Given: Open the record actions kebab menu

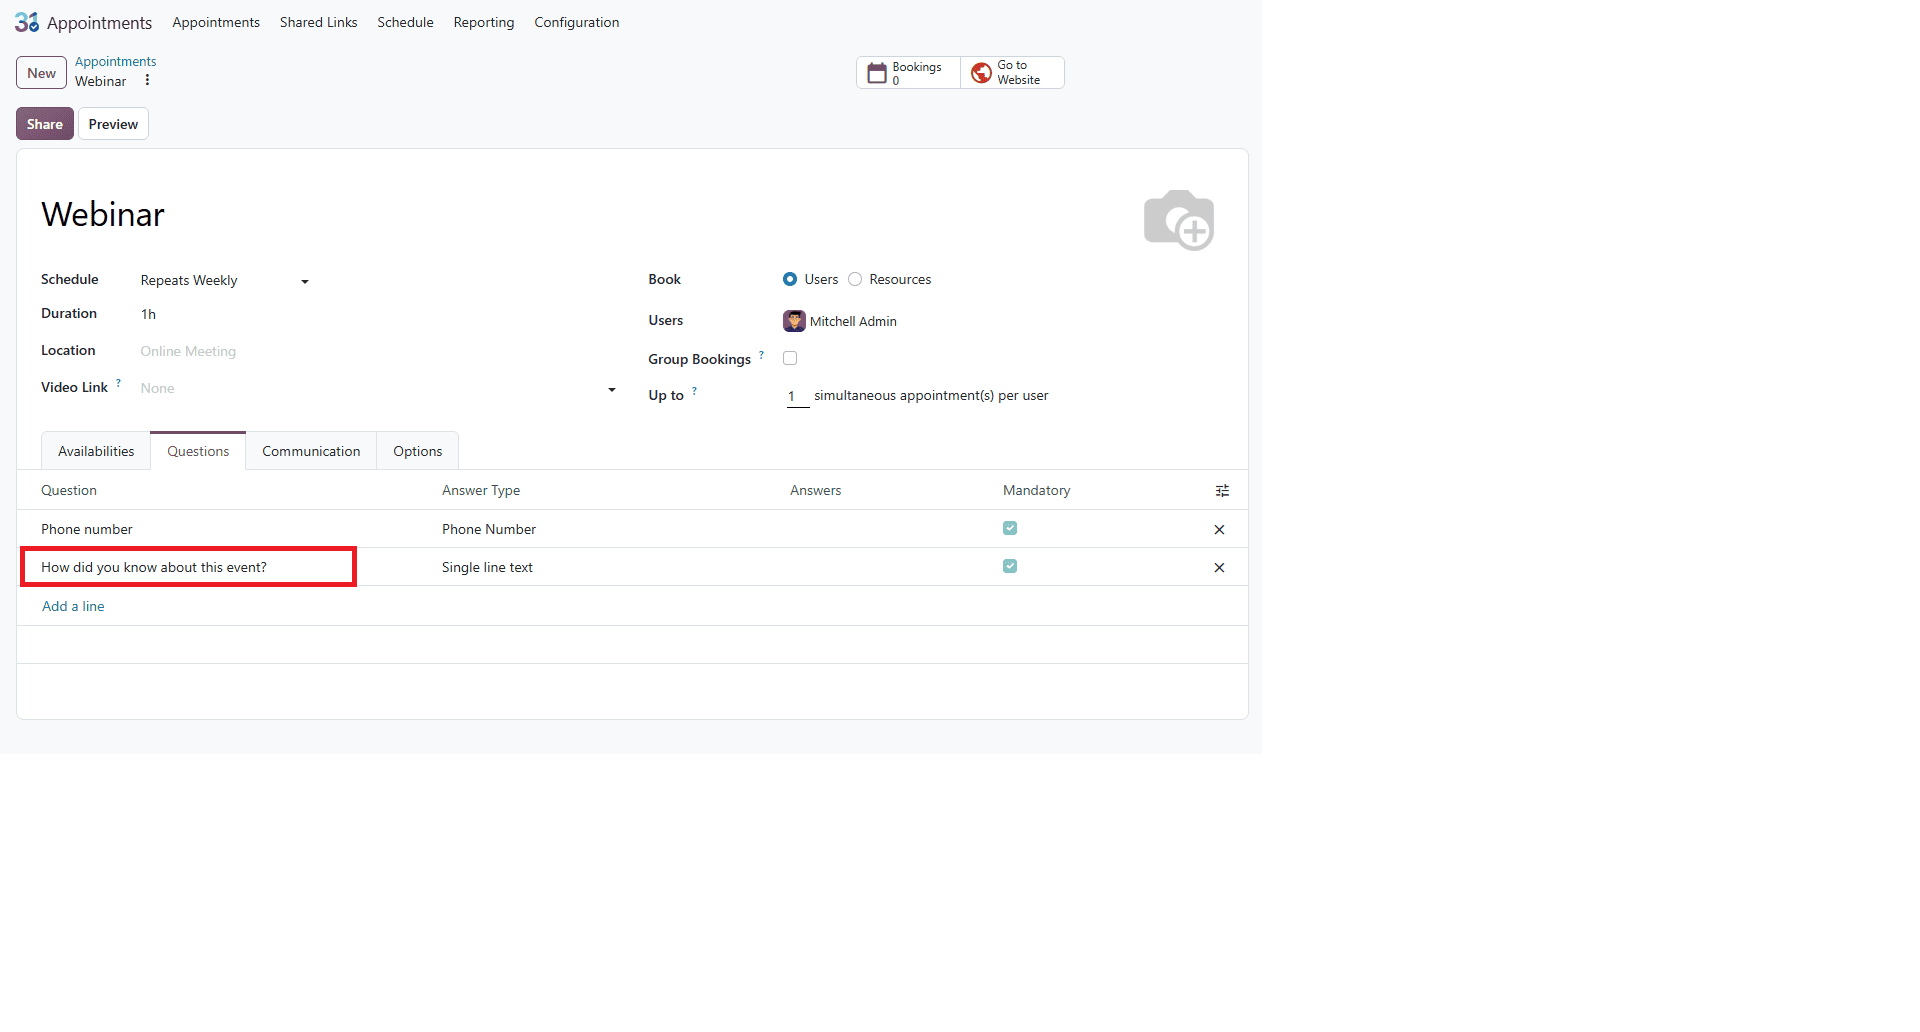Looking at the screenshot, I should [x=147, y=81].
